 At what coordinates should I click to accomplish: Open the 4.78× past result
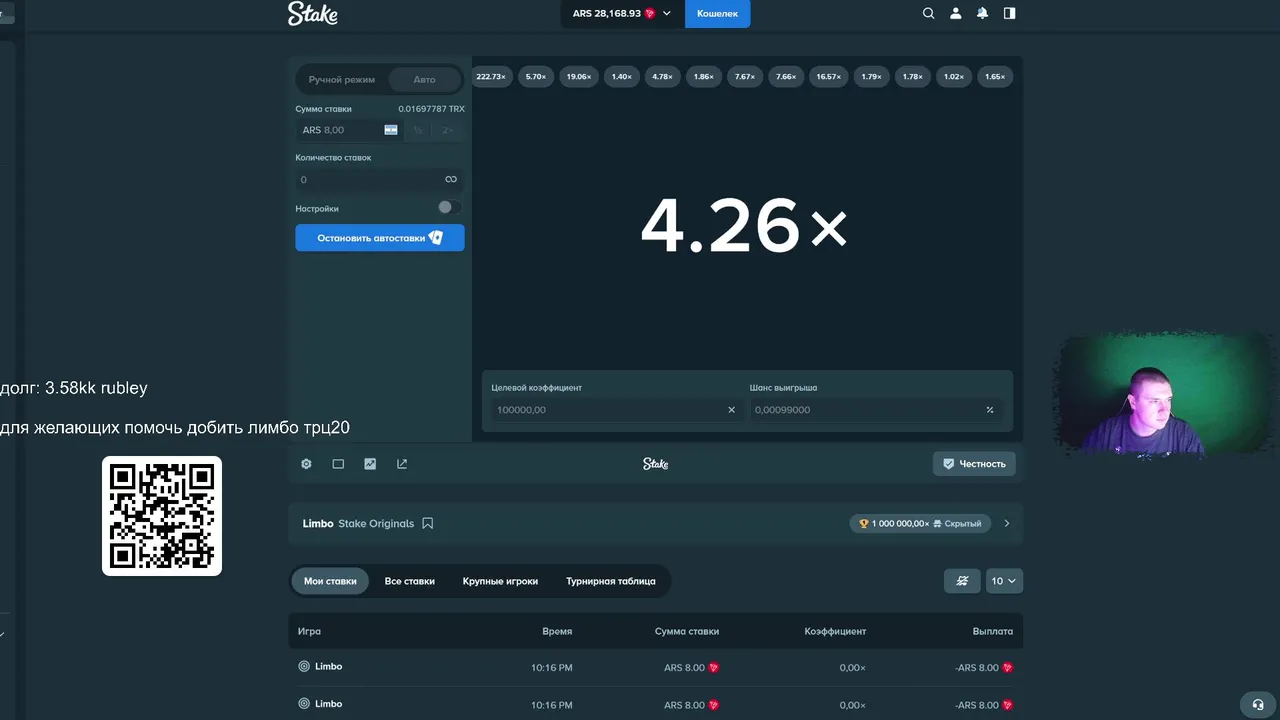tap(662, 77)
